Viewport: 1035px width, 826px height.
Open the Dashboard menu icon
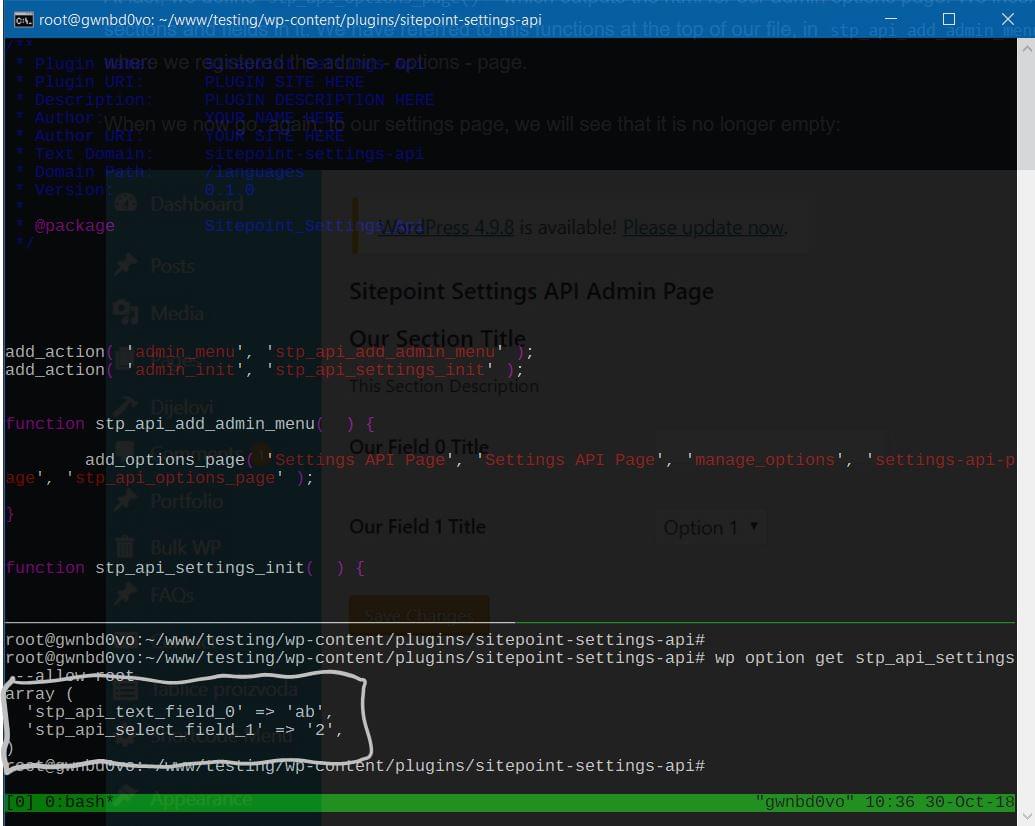coord(126,204)
